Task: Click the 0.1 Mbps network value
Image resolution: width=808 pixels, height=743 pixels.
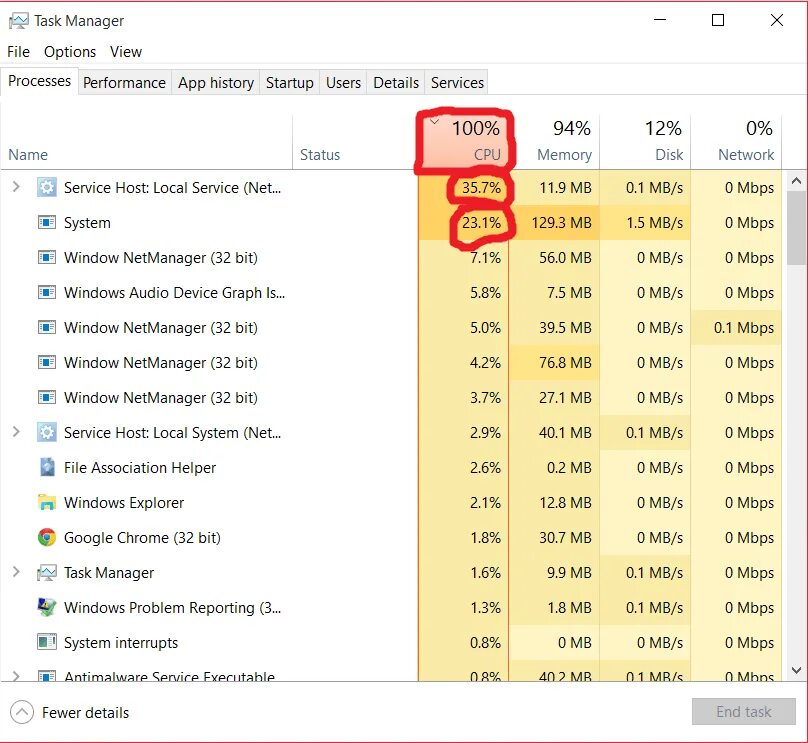Action: 744,328
